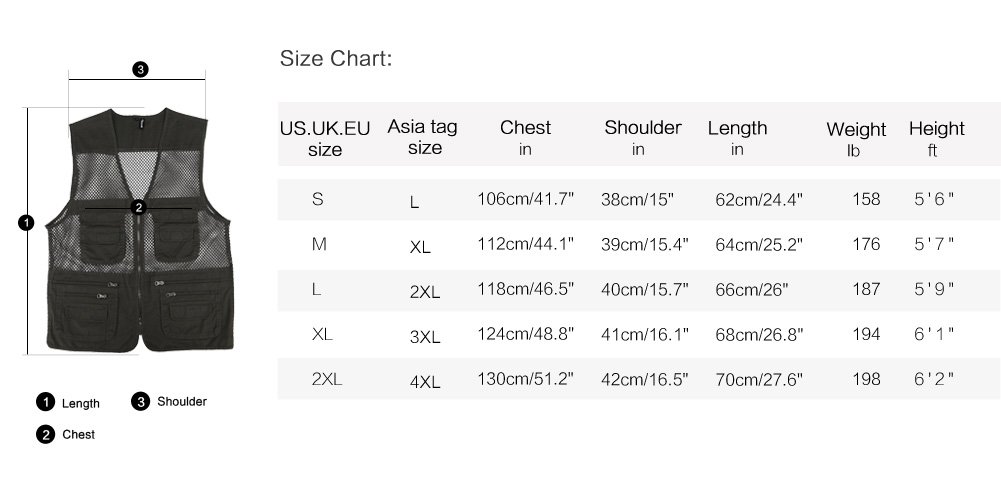The width and height of the screenshot is (1001, 500).
Task: Select the 194 weight value
Action: click(x=866, y=334)
